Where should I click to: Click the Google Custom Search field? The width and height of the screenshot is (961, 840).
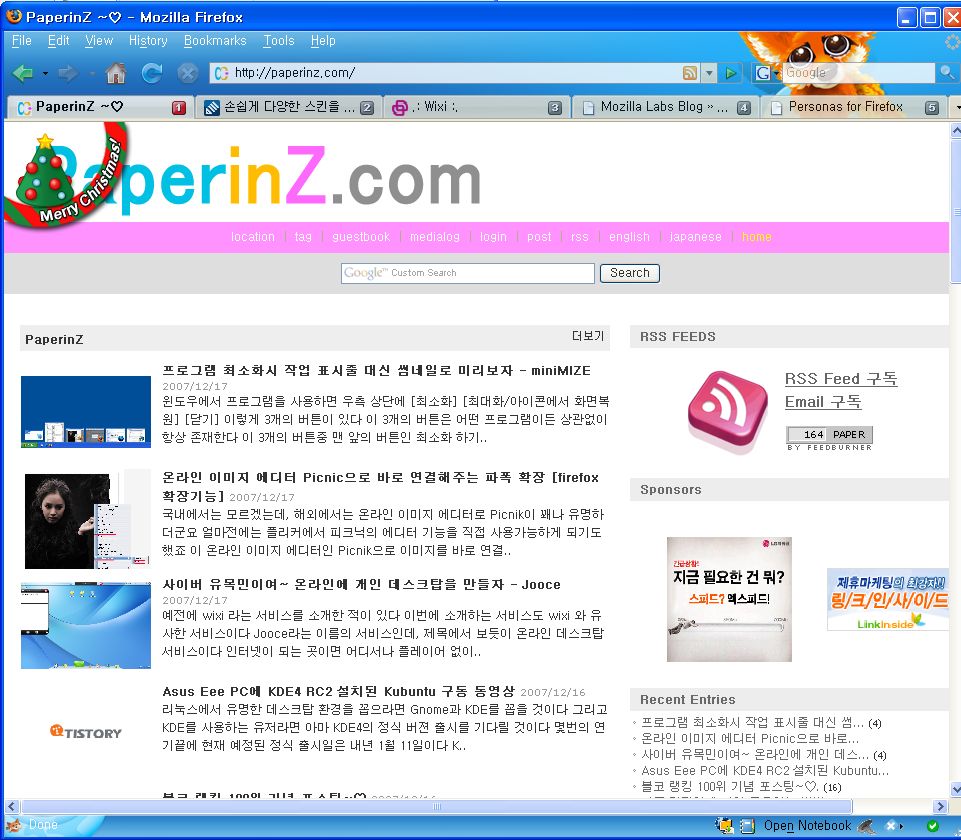click(x=468, y=273)
